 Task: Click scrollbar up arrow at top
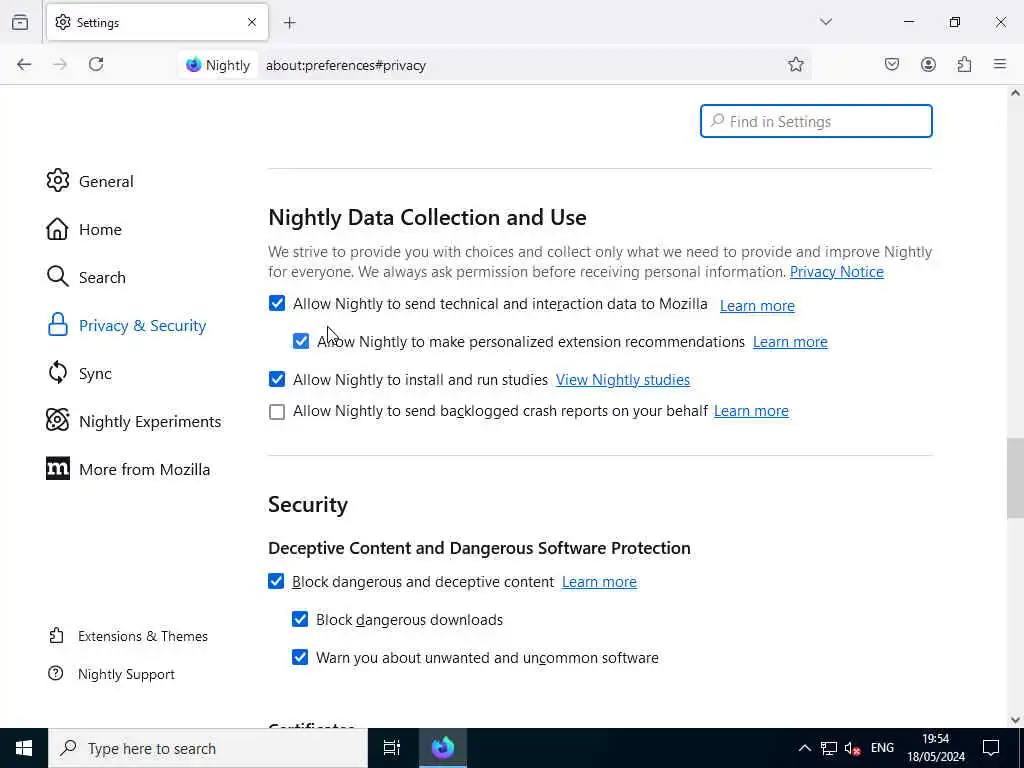[1015, 93]
